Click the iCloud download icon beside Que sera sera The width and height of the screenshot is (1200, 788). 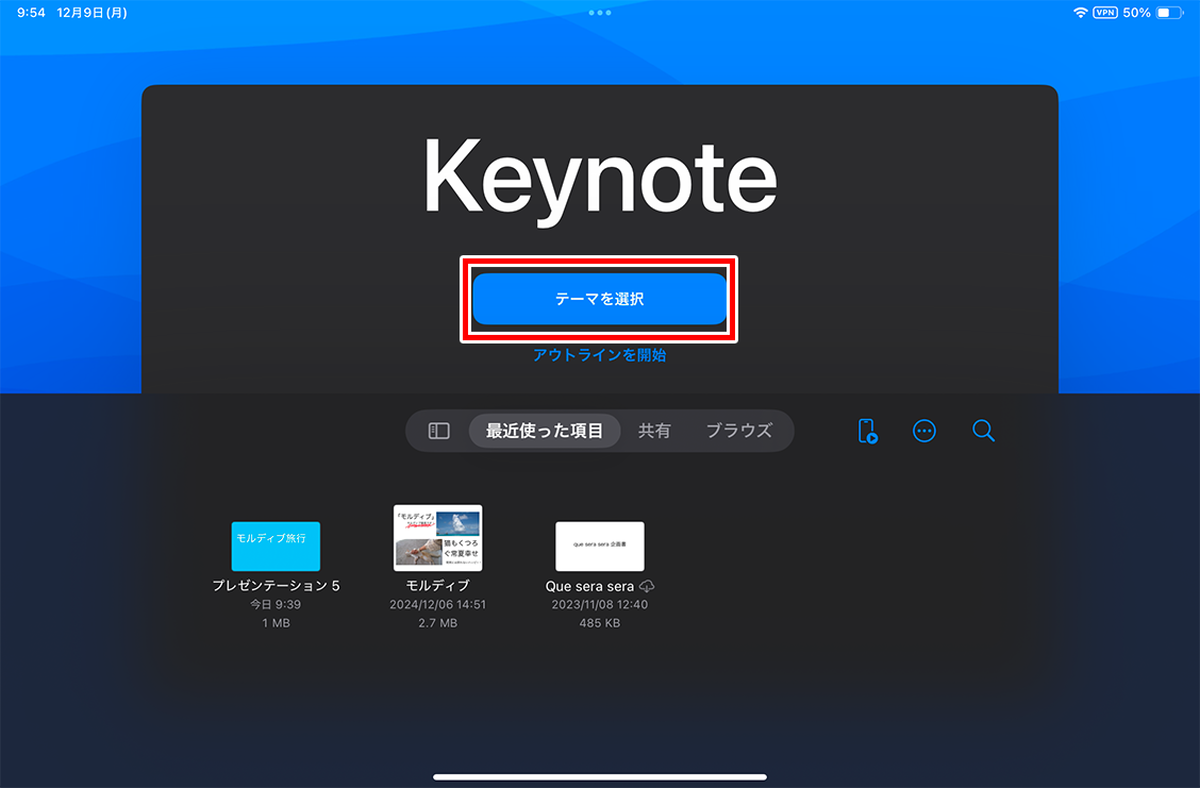647,586
